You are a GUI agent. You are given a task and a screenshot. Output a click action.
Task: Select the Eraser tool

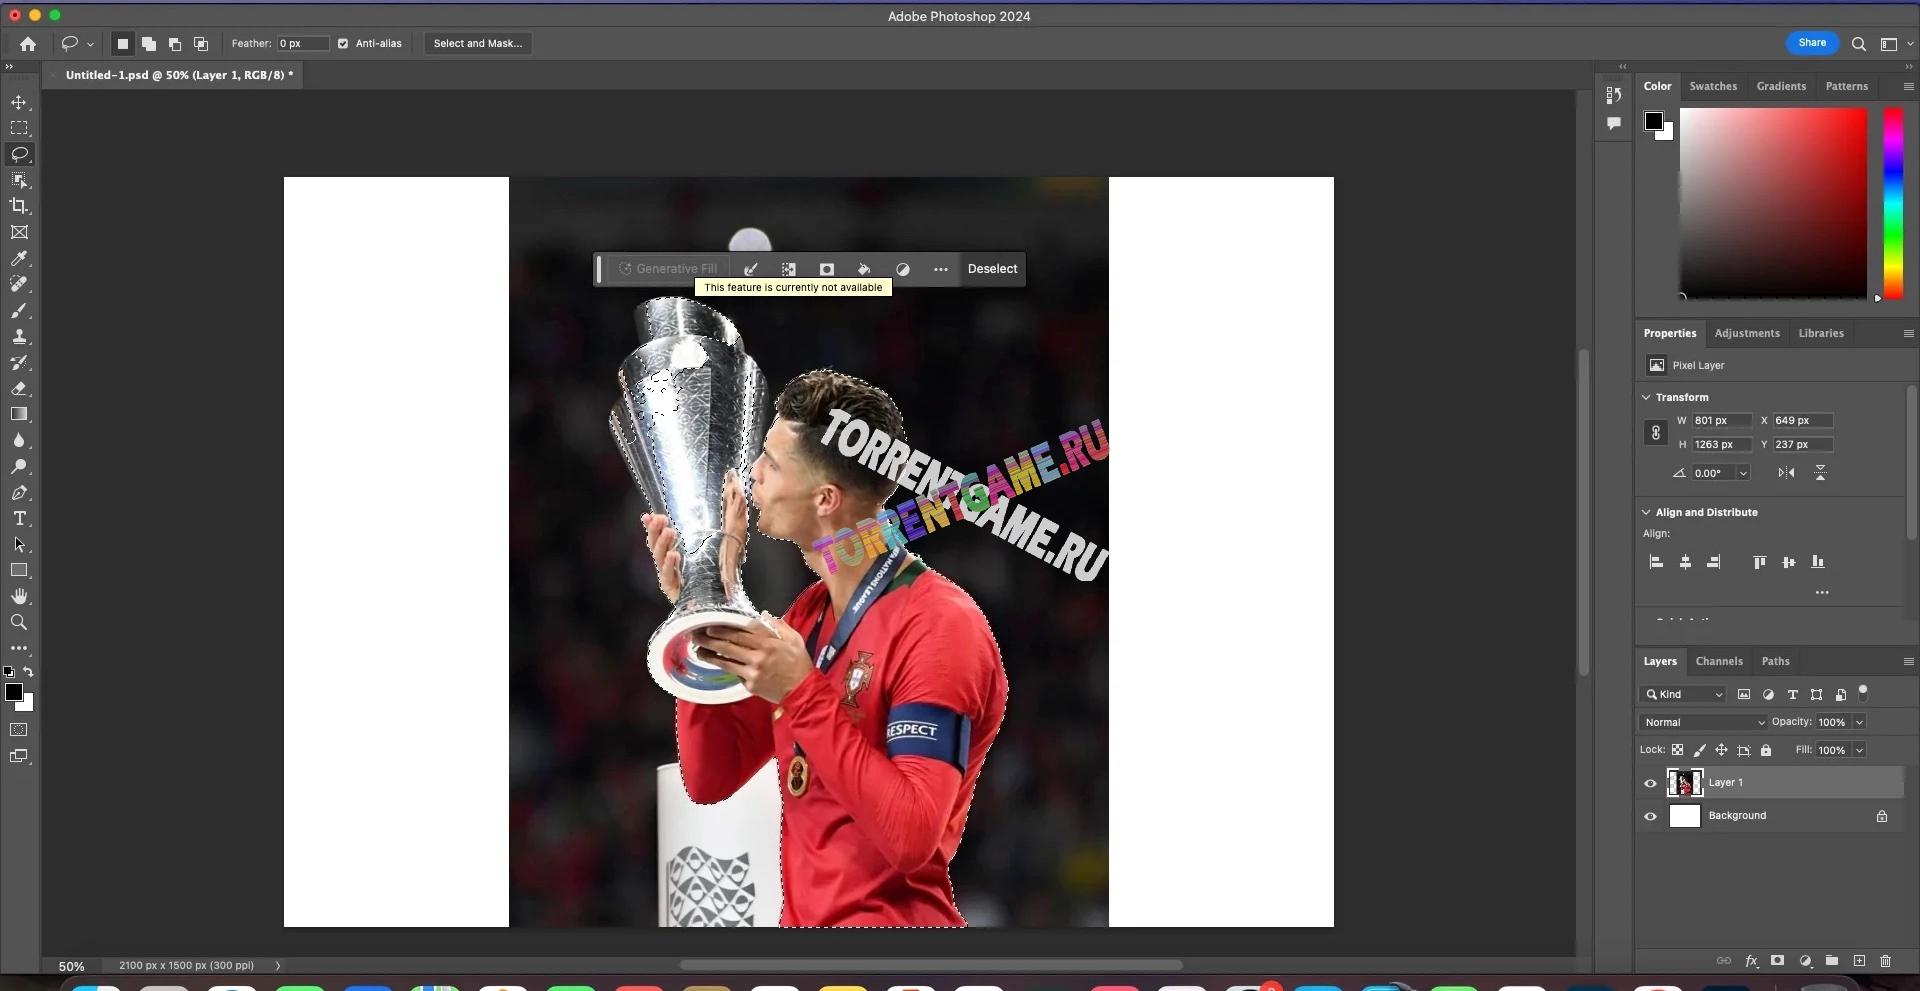pyautogui.click(x=19, y=389)
